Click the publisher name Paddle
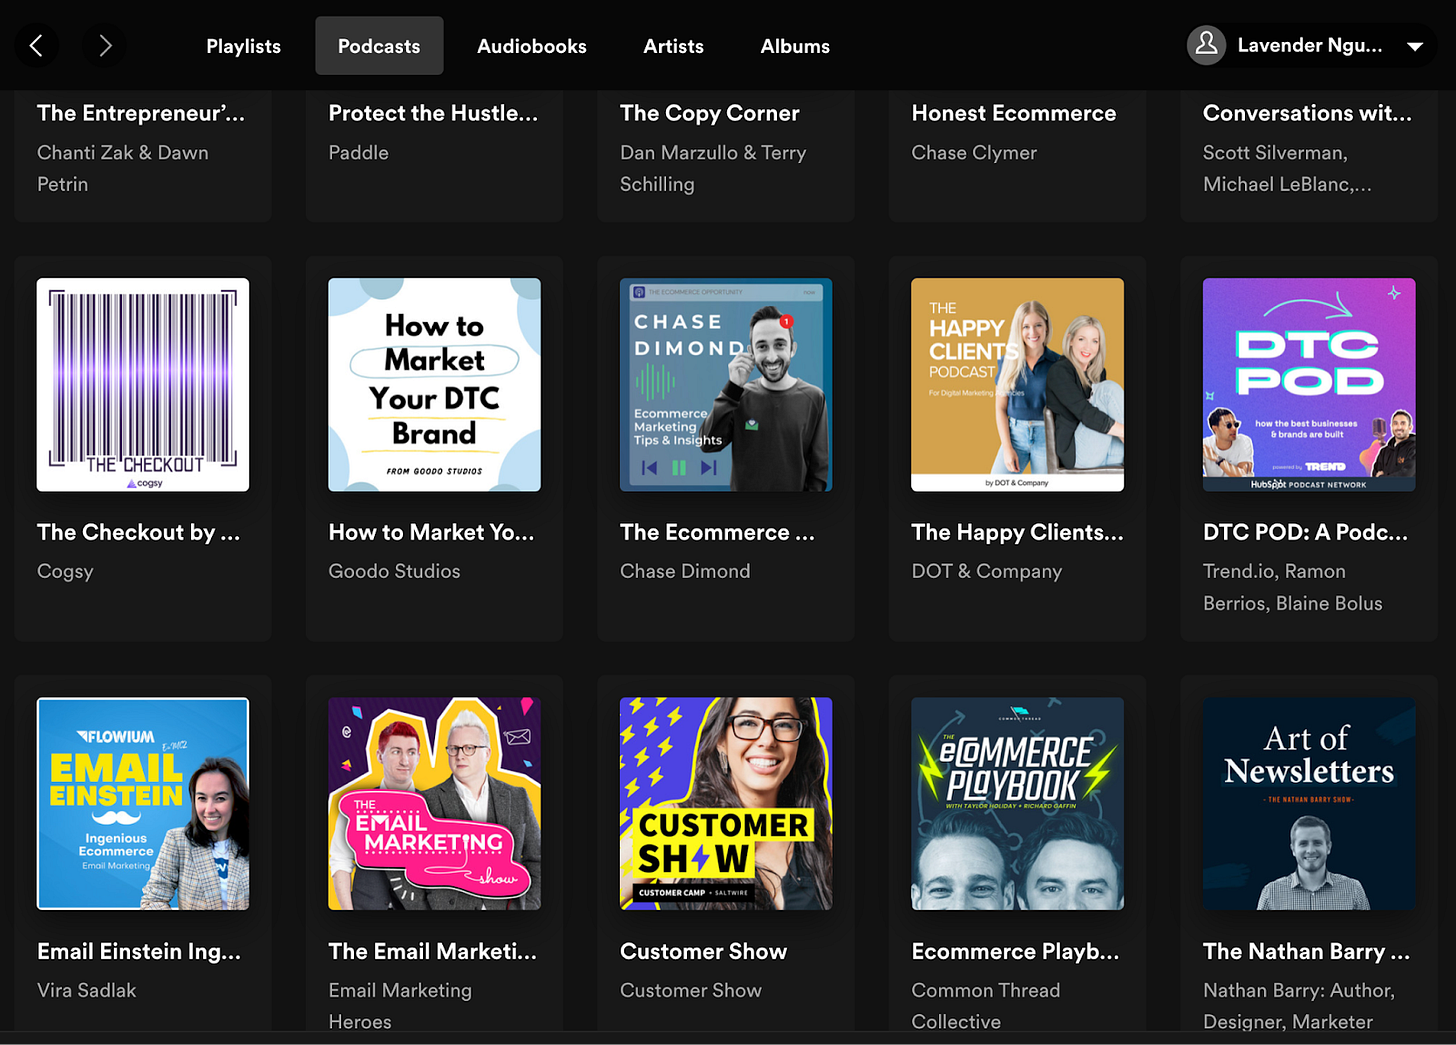1456x1045 pixels. point(358,153)
